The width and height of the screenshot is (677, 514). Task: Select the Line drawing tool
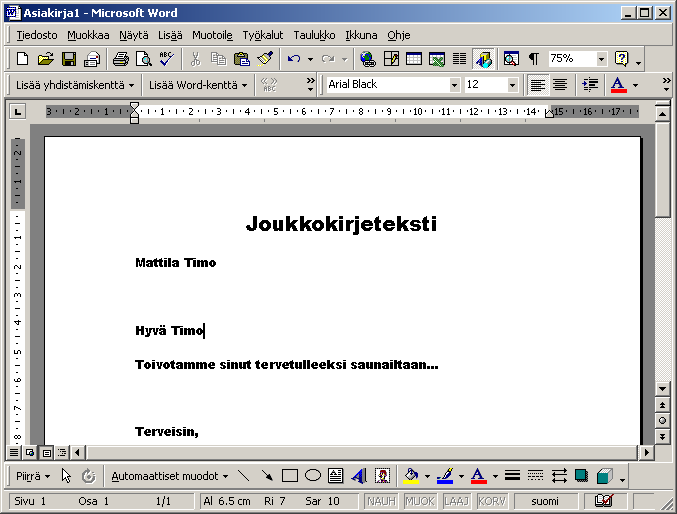(x=244, y=476)
